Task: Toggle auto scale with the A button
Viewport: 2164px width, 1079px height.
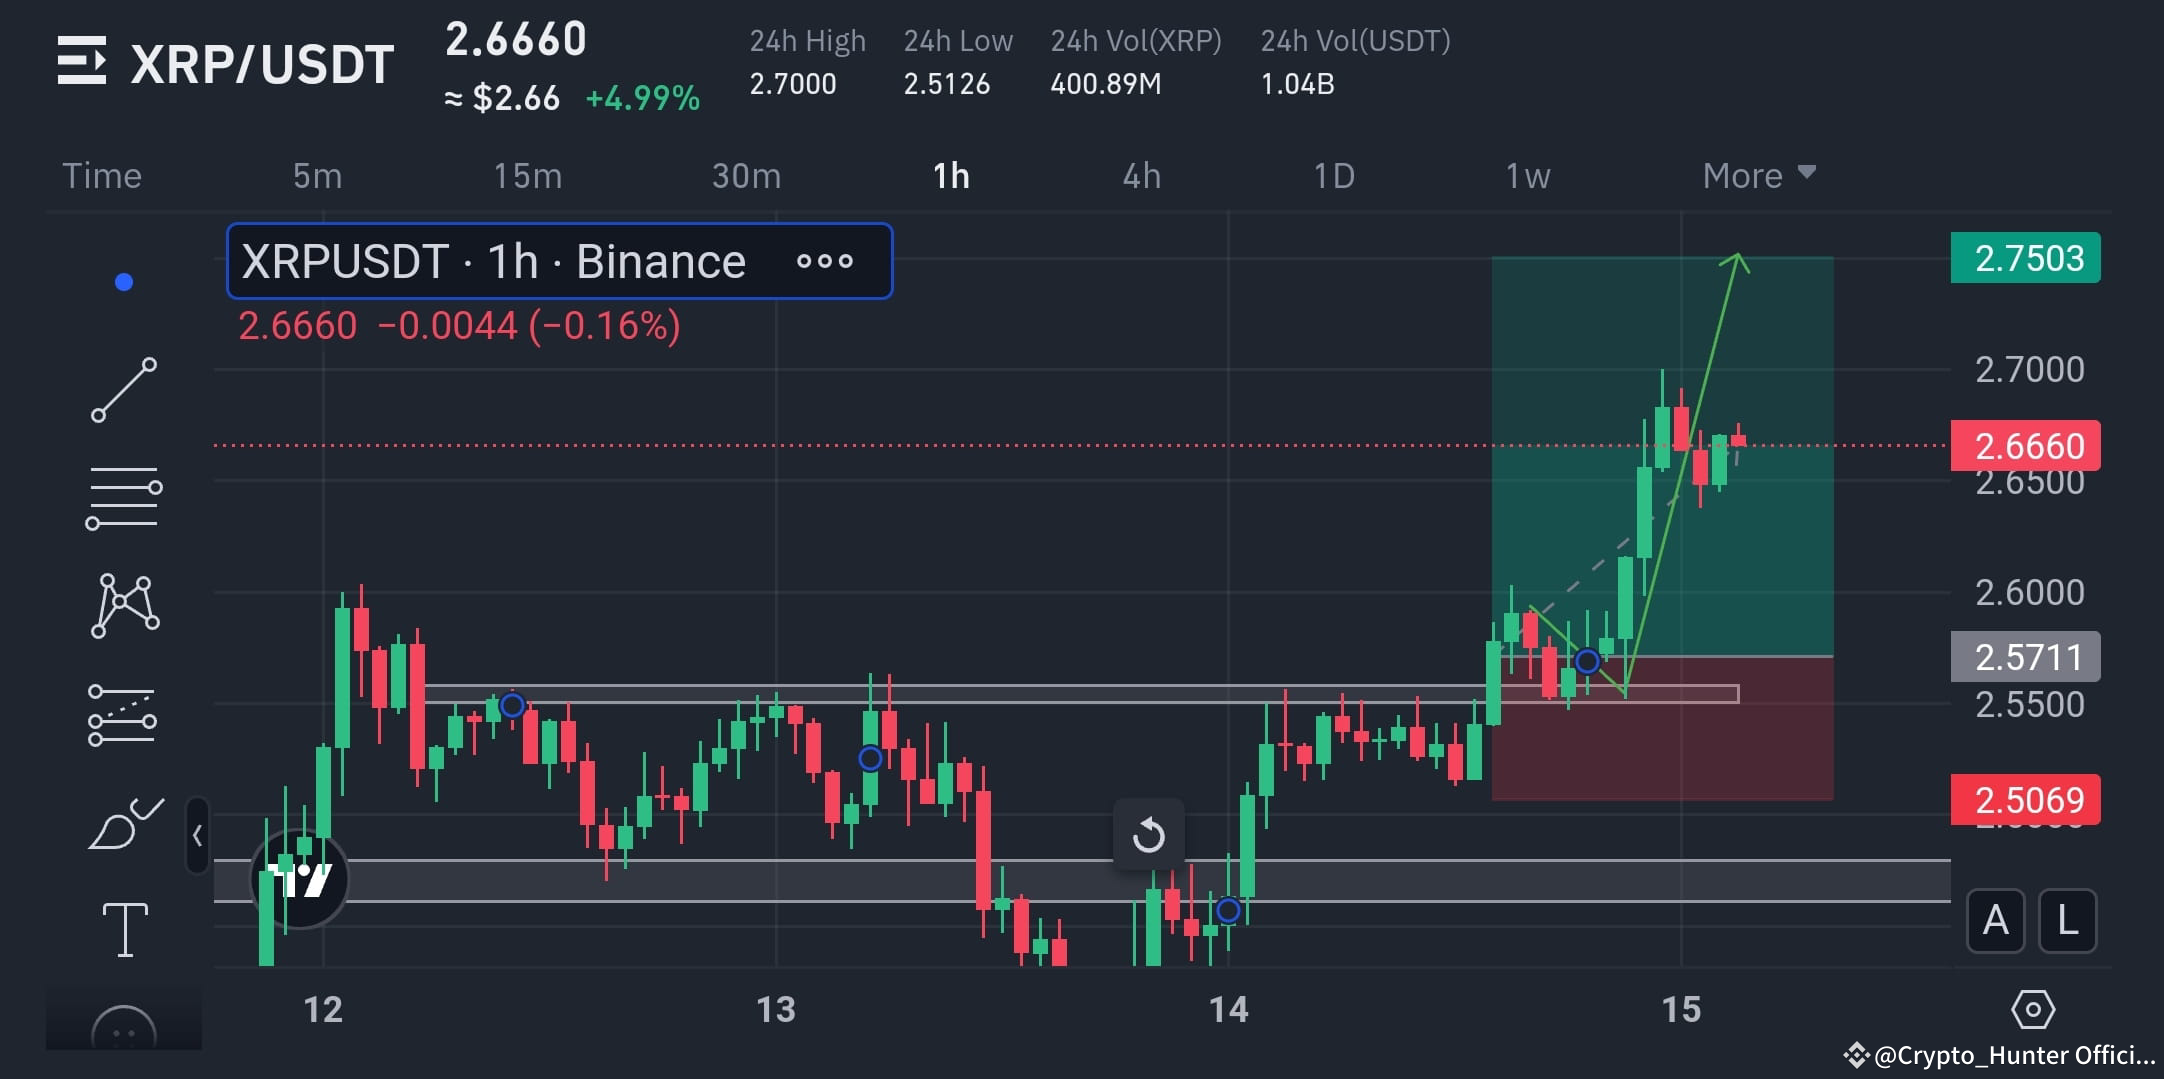Action: coord(1996,921)
